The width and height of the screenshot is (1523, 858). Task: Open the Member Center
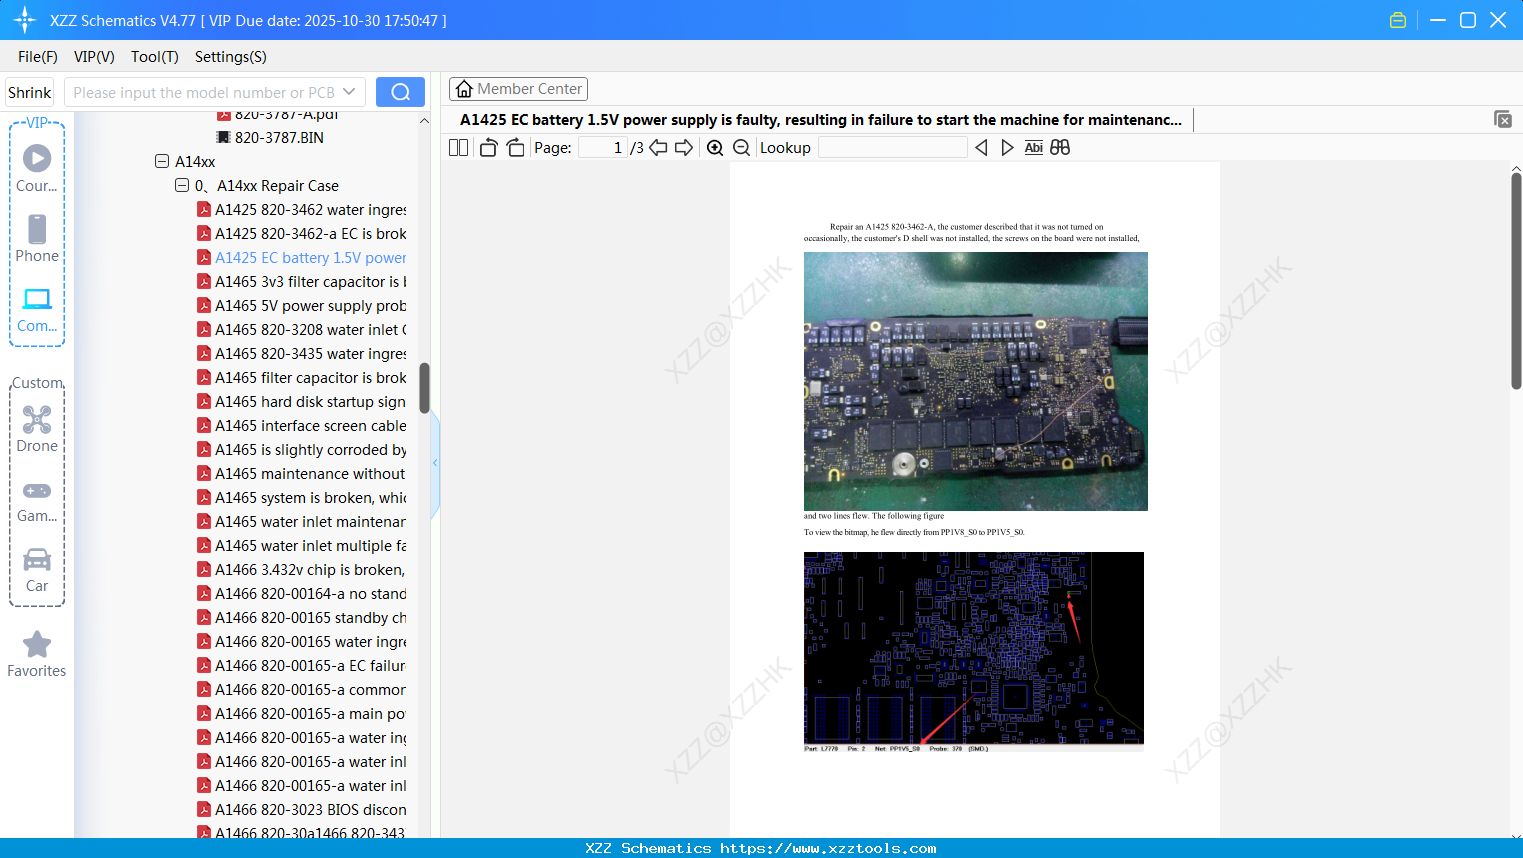click(x=518, y=89)
